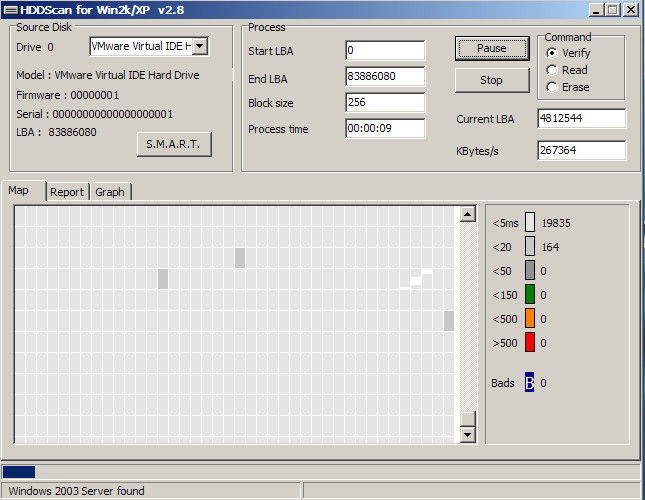
Task: Click the Block size input field
Action: point(385,102)
